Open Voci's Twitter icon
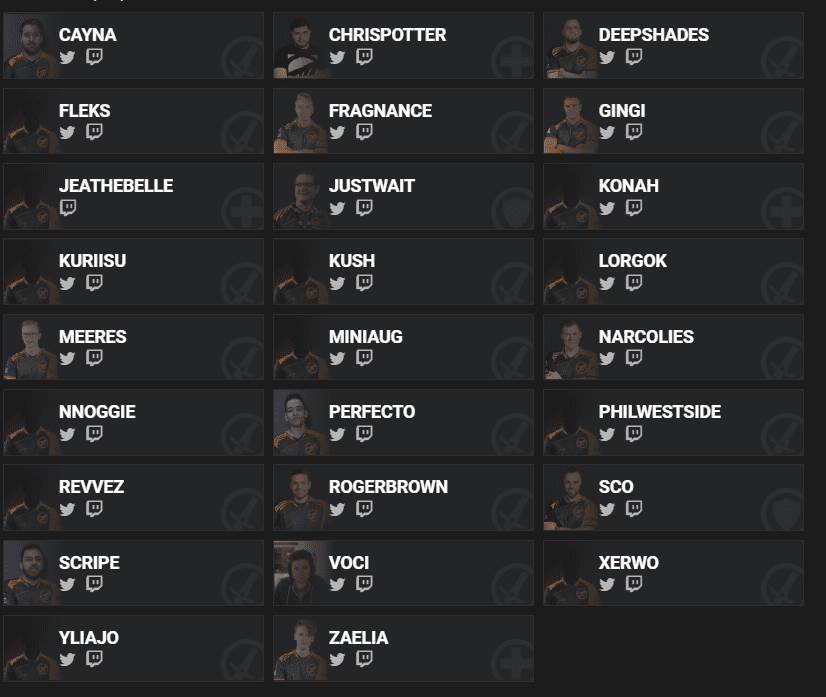Viewport: 826px width, 697px height. (x=337, y=584)
